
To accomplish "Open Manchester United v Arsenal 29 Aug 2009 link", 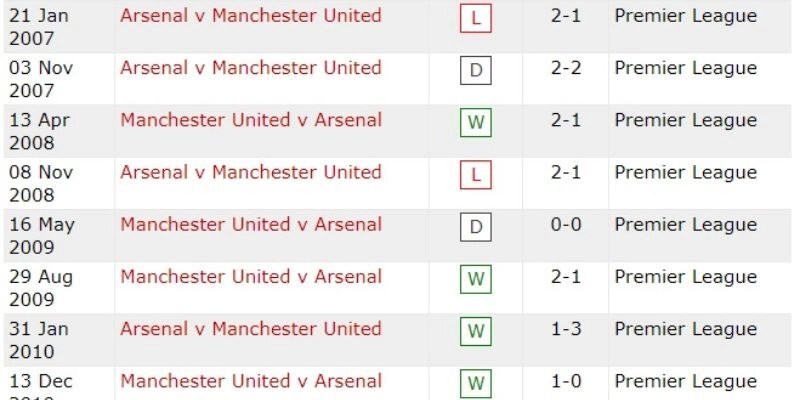I will [x=251, y=276].
